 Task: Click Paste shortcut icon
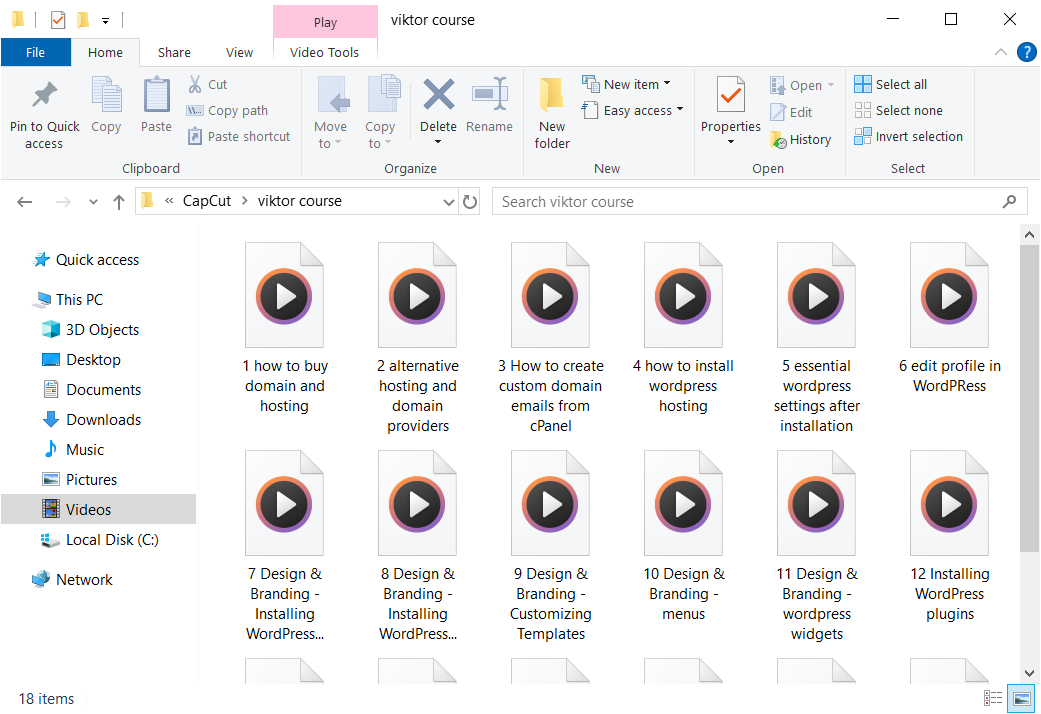pos(195,136)
